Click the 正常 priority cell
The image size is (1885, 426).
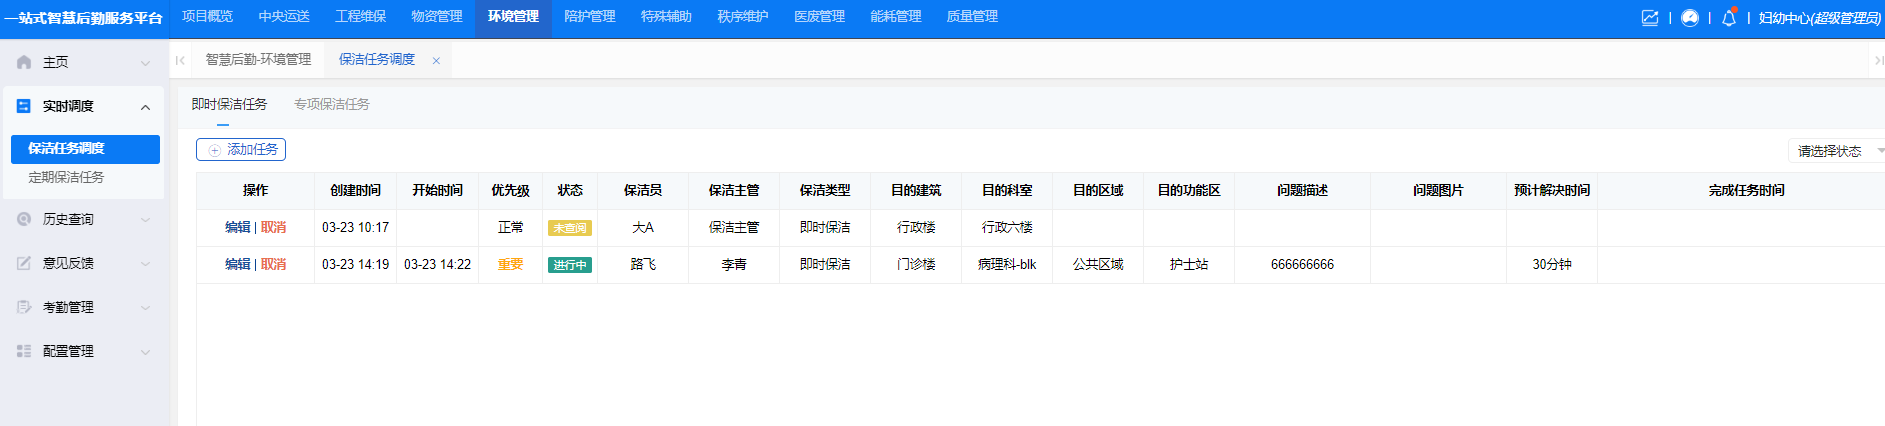point(511,228)
